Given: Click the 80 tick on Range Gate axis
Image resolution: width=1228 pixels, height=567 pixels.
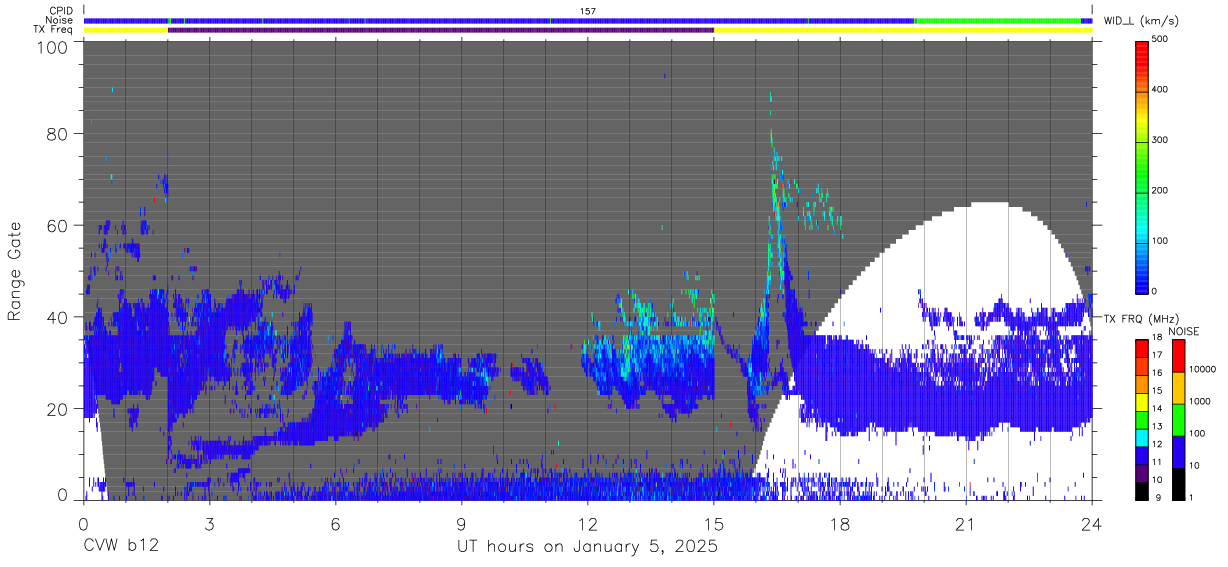Looking at the screenshot, I should pos(58,134).
